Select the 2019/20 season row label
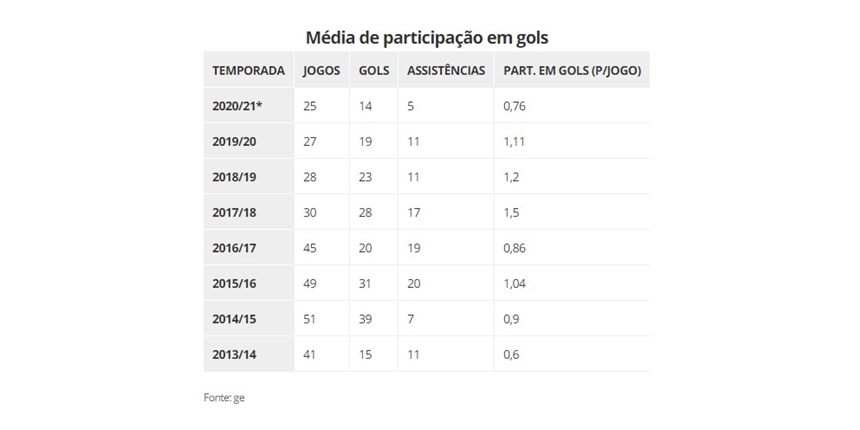Image resolution: width=860 pixels, height=430 pixels. tap(235, 141)
